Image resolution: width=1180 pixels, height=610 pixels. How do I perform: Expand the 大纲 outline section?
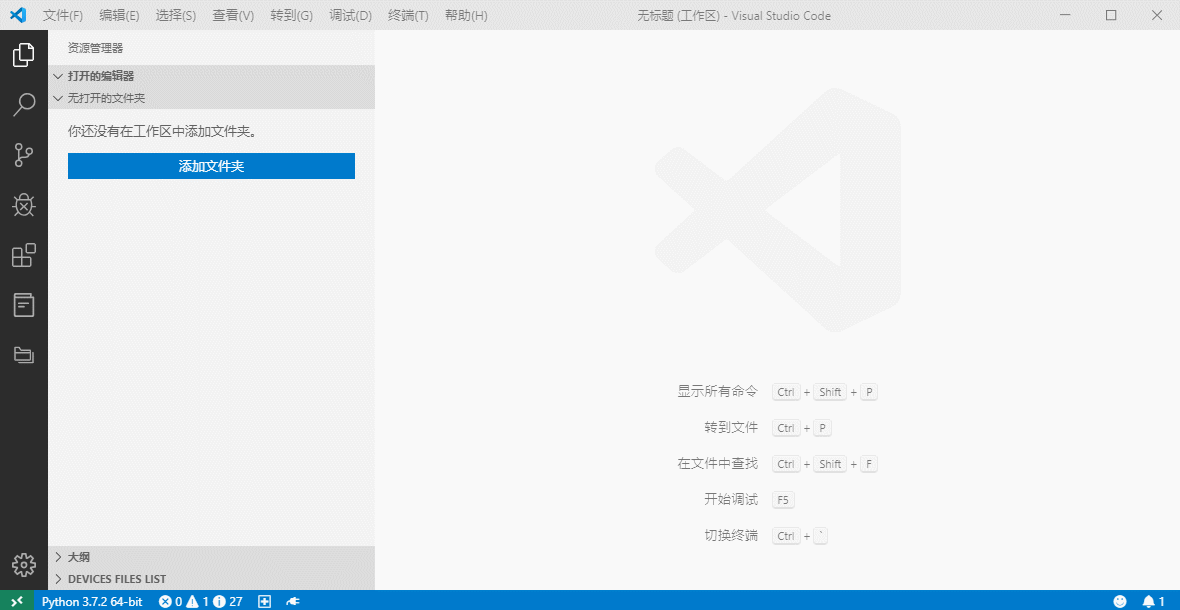(x=78, y=557)
